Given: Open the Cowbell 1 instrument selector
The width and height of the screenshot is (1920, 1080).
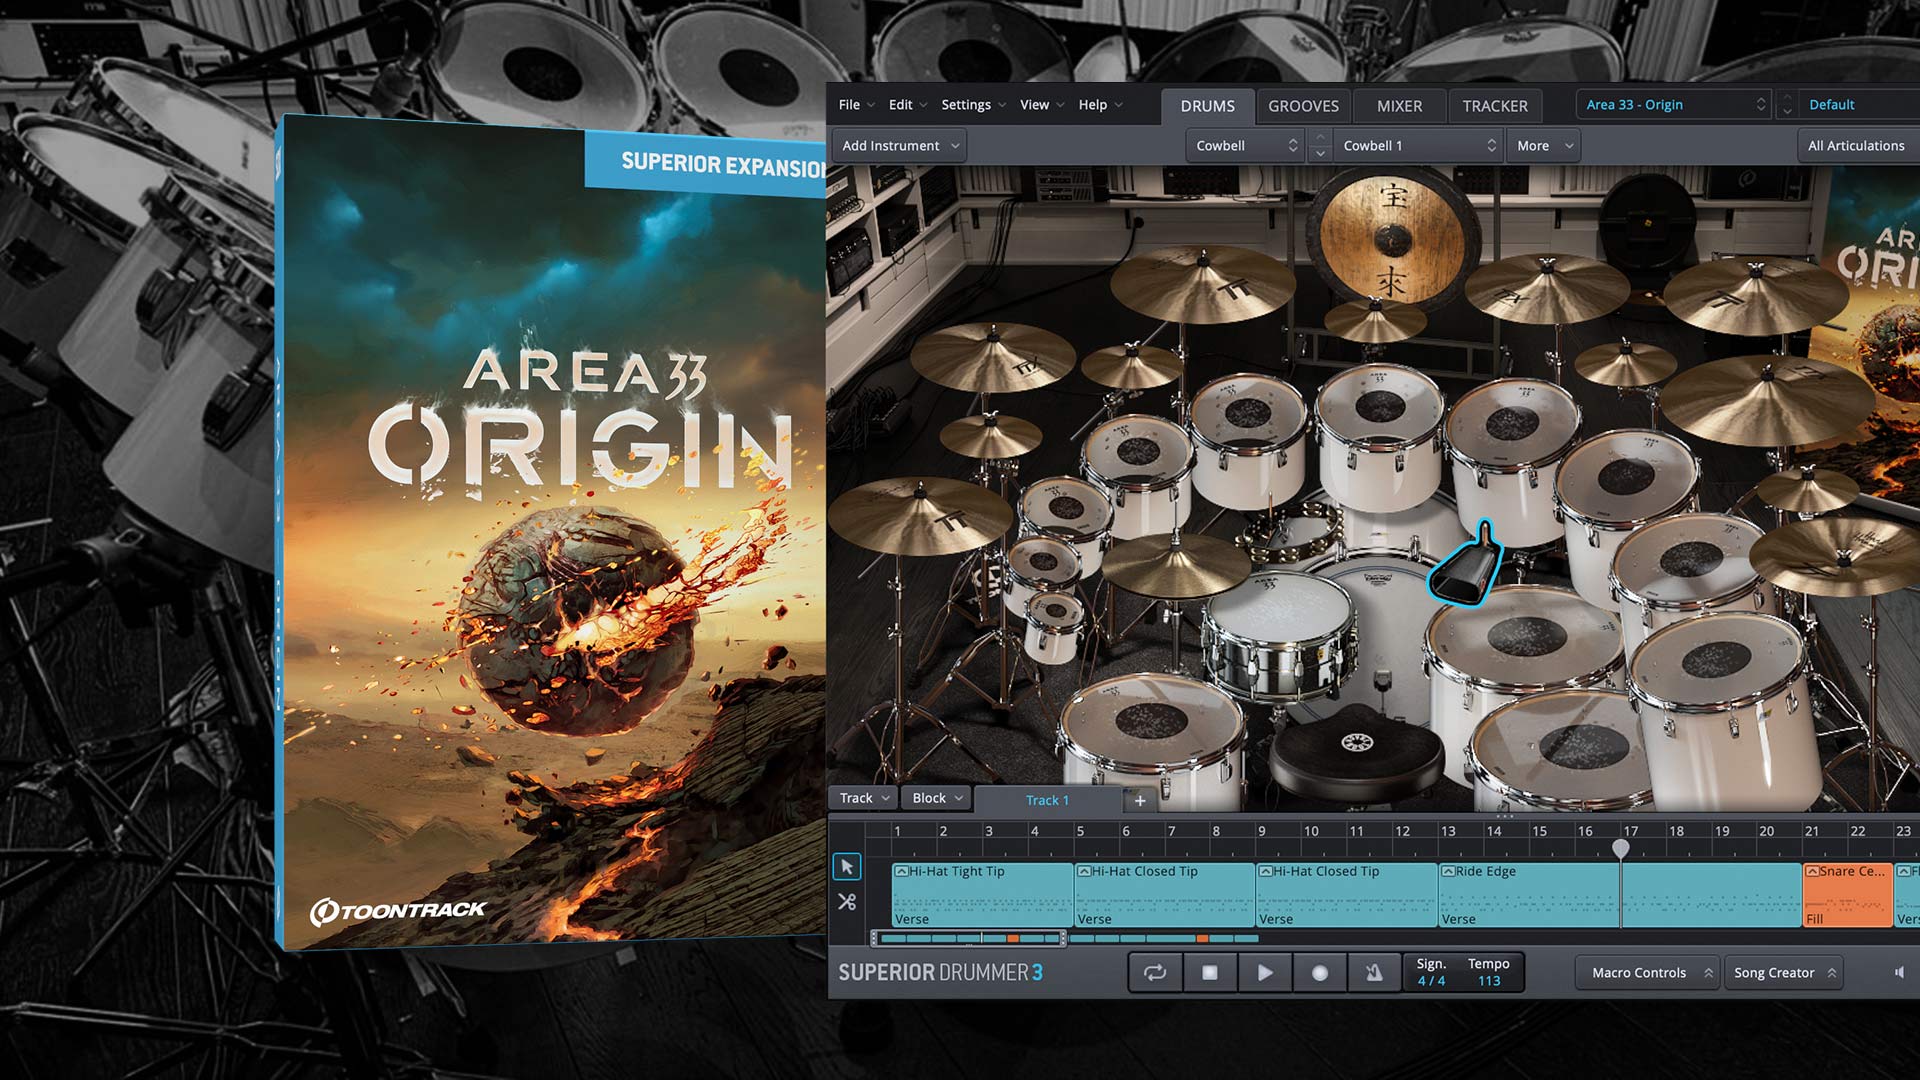Looking at the screenshot, I should (x=1418, y=146).
